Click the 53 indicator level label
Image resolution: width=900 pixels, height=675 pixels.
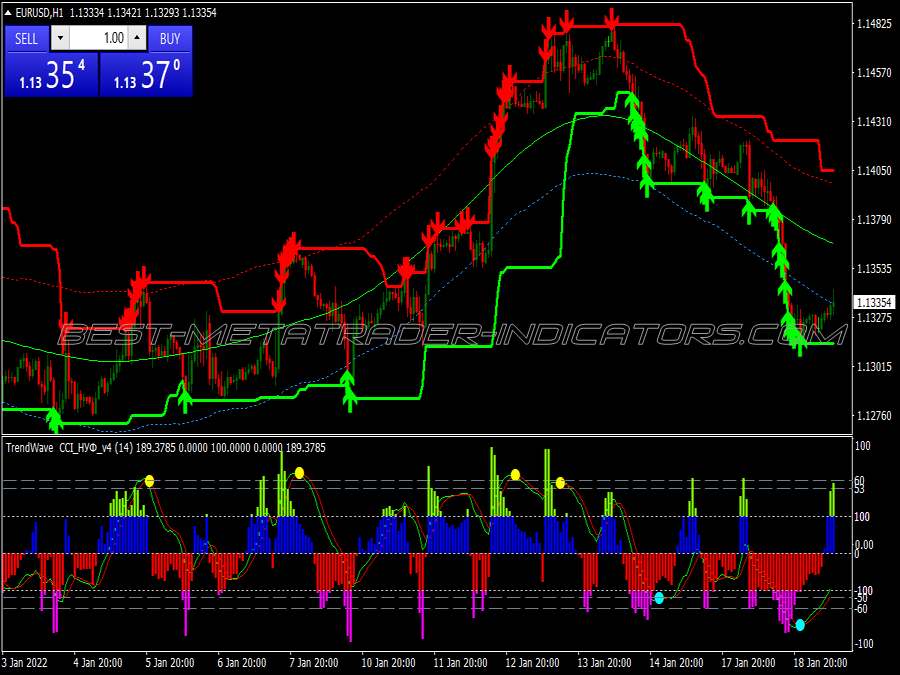click(x=859, y=490)
